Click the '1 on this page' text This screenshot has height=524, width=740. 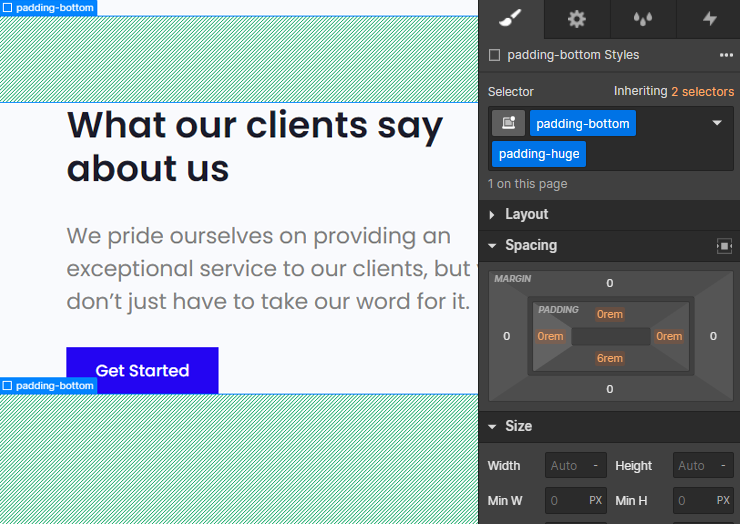[527, 184]
